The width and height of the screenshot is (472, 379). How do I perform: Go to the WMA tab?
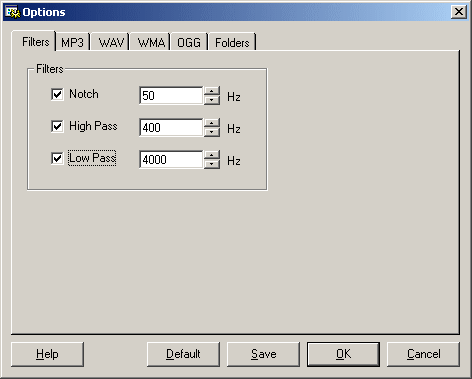(151, 42)
